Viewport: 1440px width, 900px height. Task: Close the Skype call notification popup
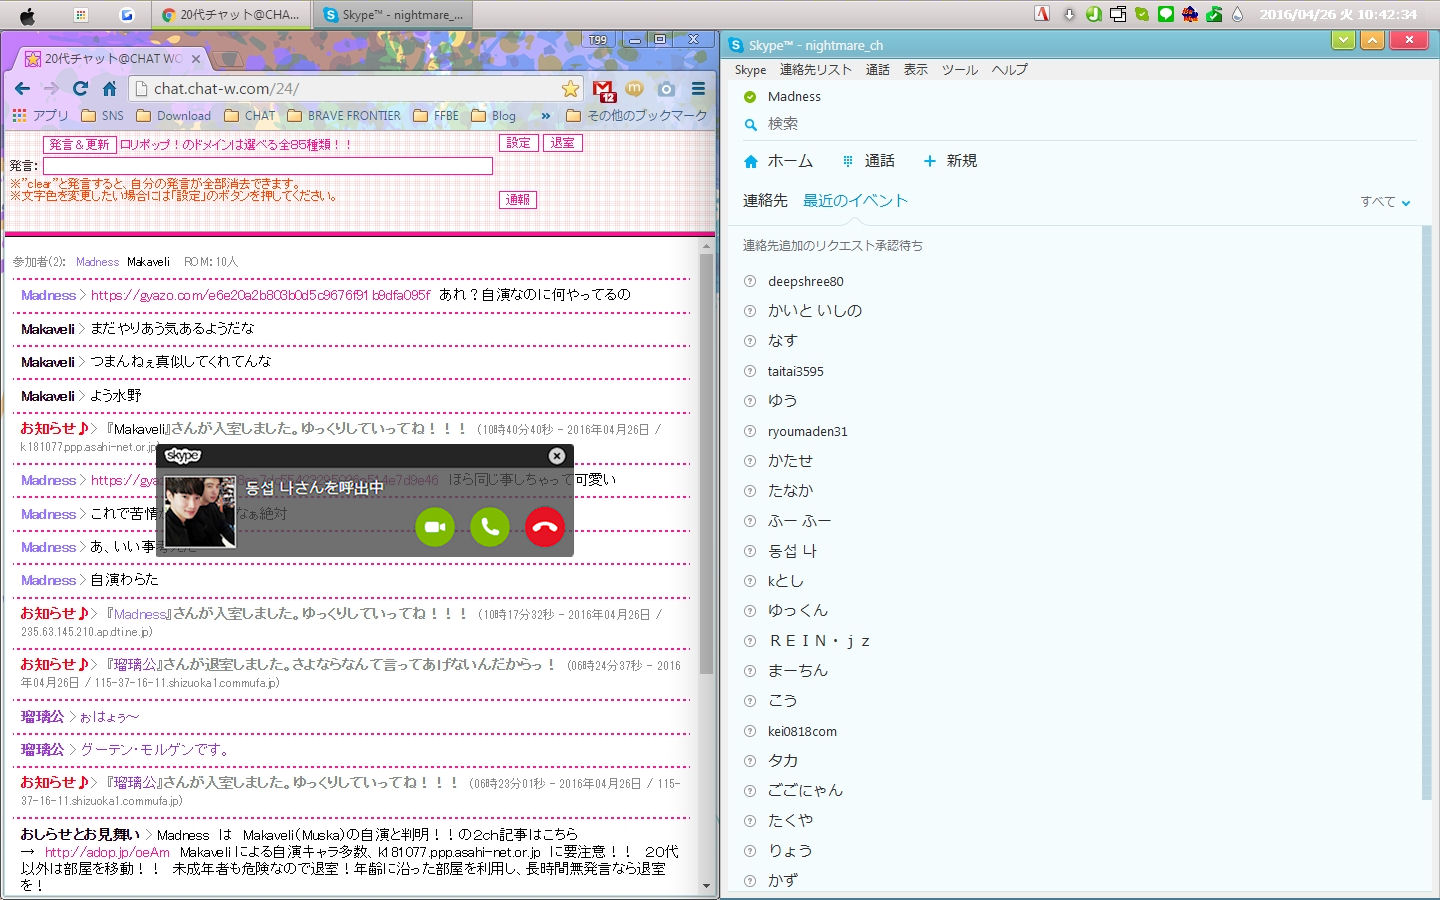pos(557,456)
